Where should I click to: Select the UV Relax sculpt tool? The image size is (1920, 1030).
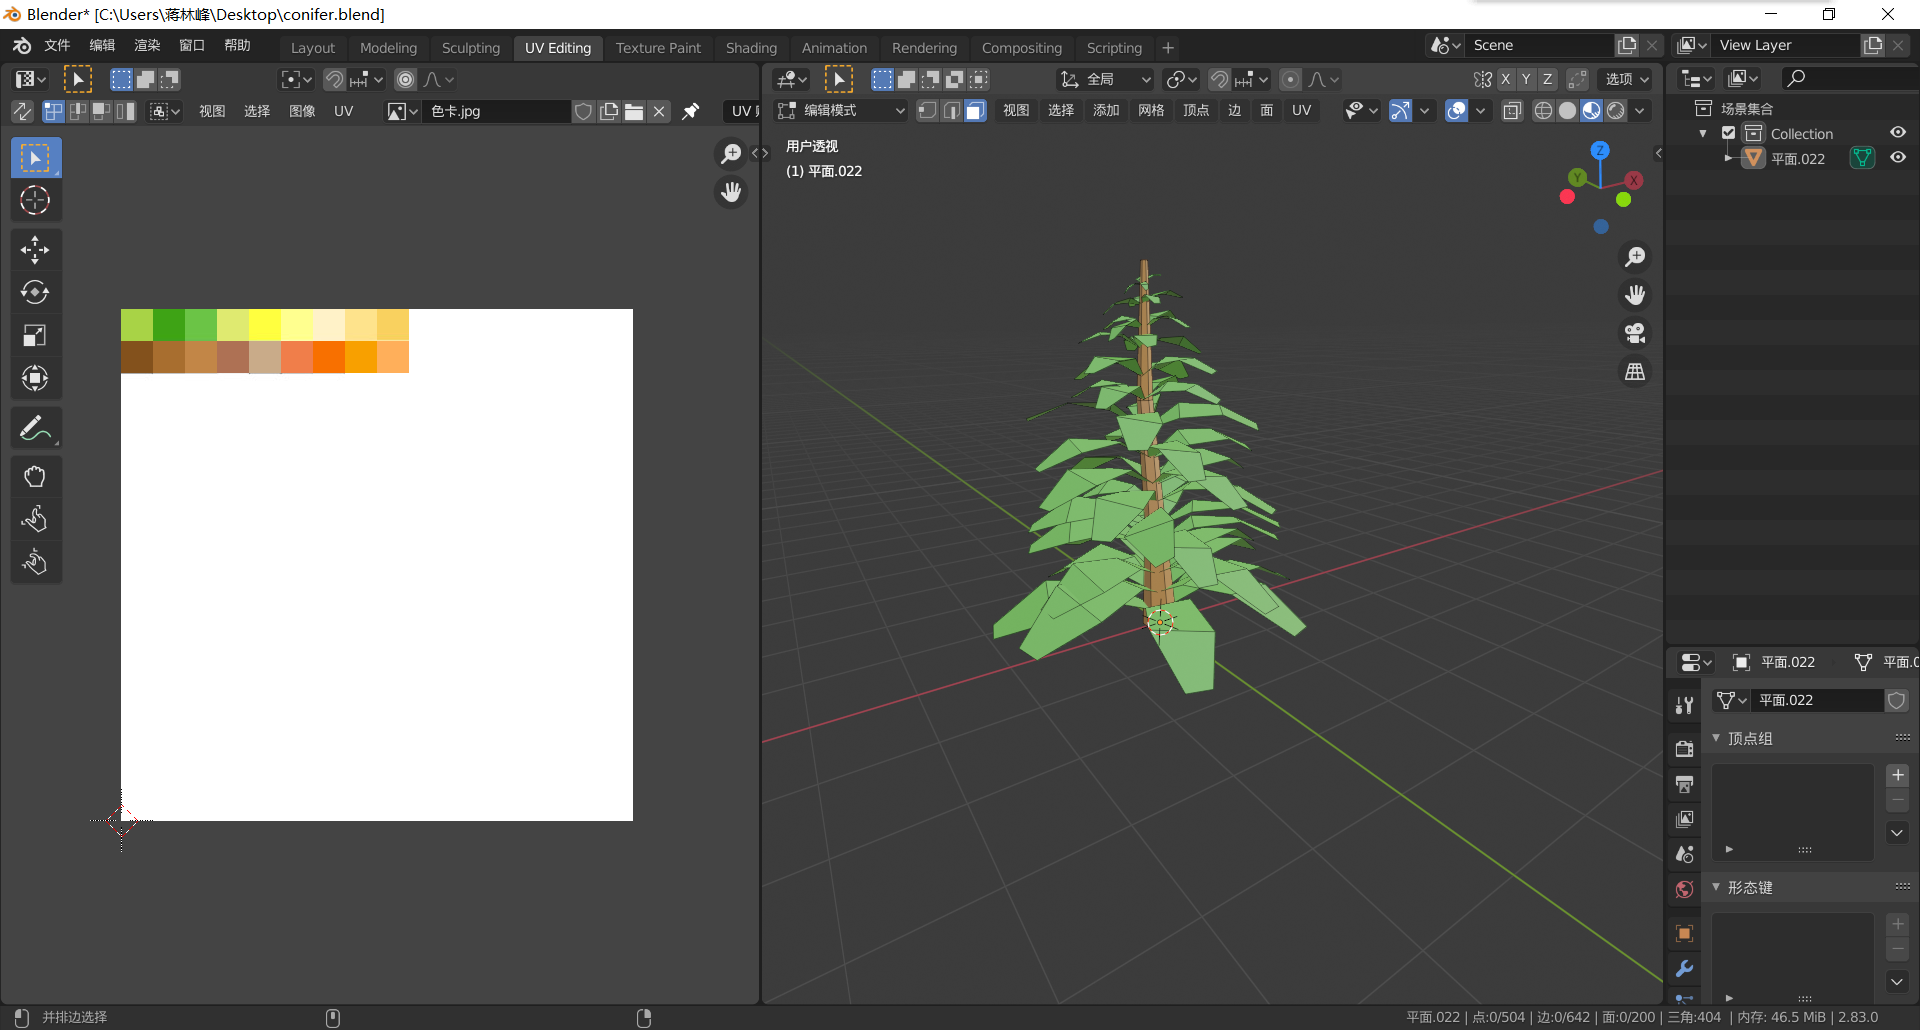(x=36, y=519)
